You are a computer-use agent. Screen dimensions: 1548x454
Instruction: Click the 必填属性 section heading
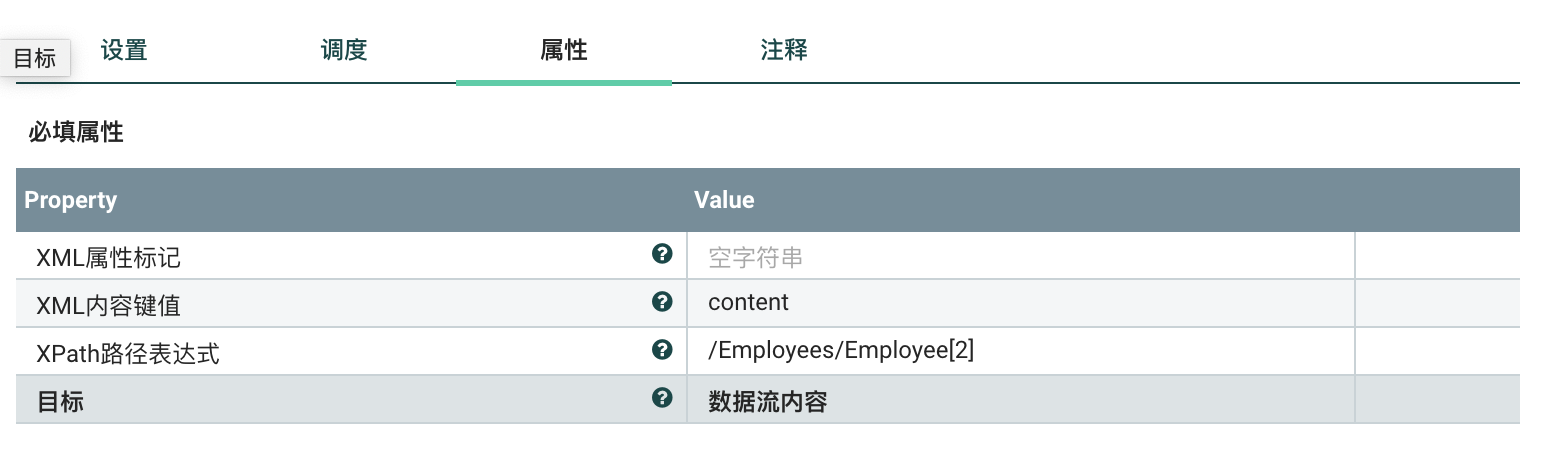point(76,132)
